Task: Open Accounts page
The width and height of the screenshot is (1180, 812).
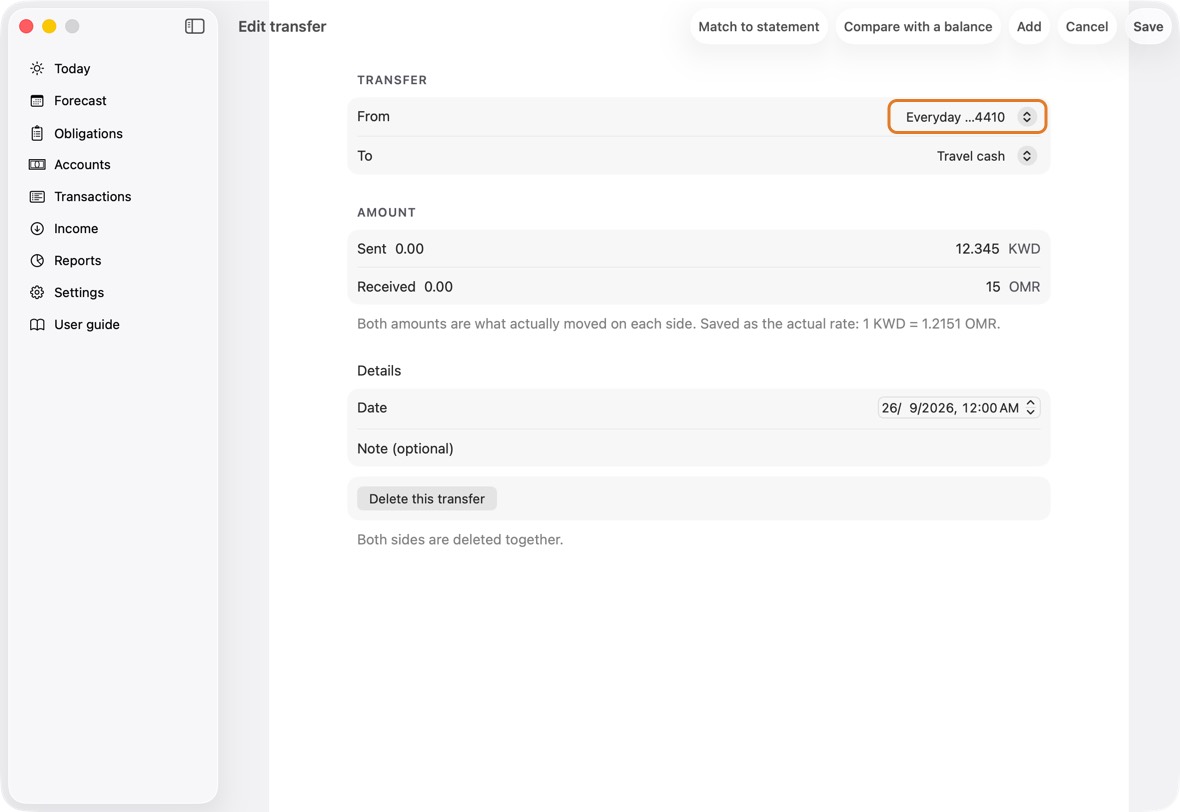Action: pos(82,164)
